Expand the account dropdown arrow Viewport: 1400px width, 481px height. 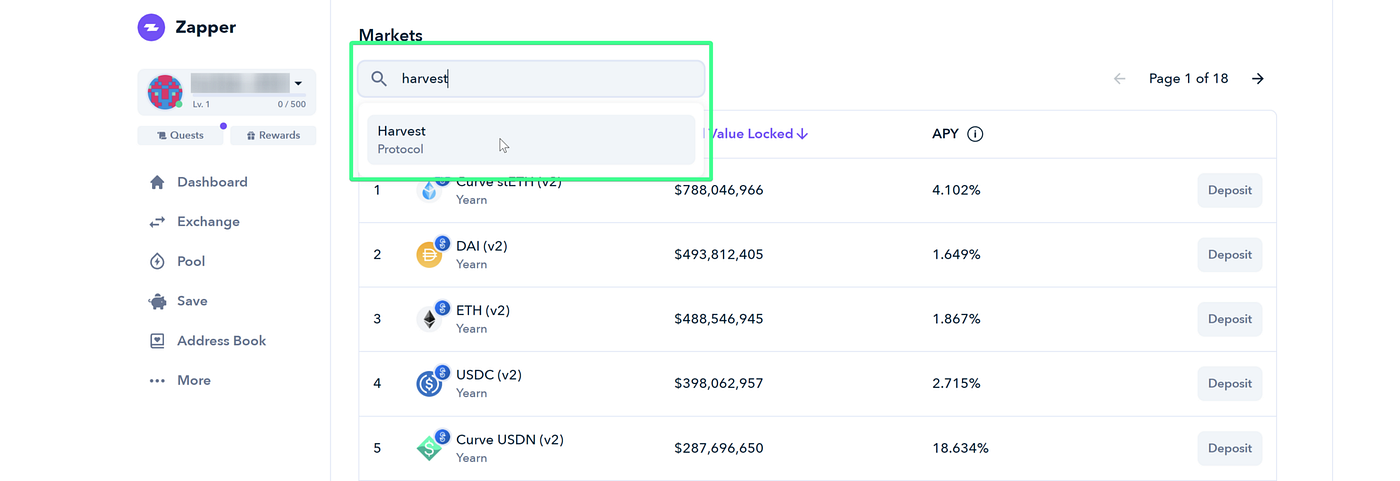point(298,84)
